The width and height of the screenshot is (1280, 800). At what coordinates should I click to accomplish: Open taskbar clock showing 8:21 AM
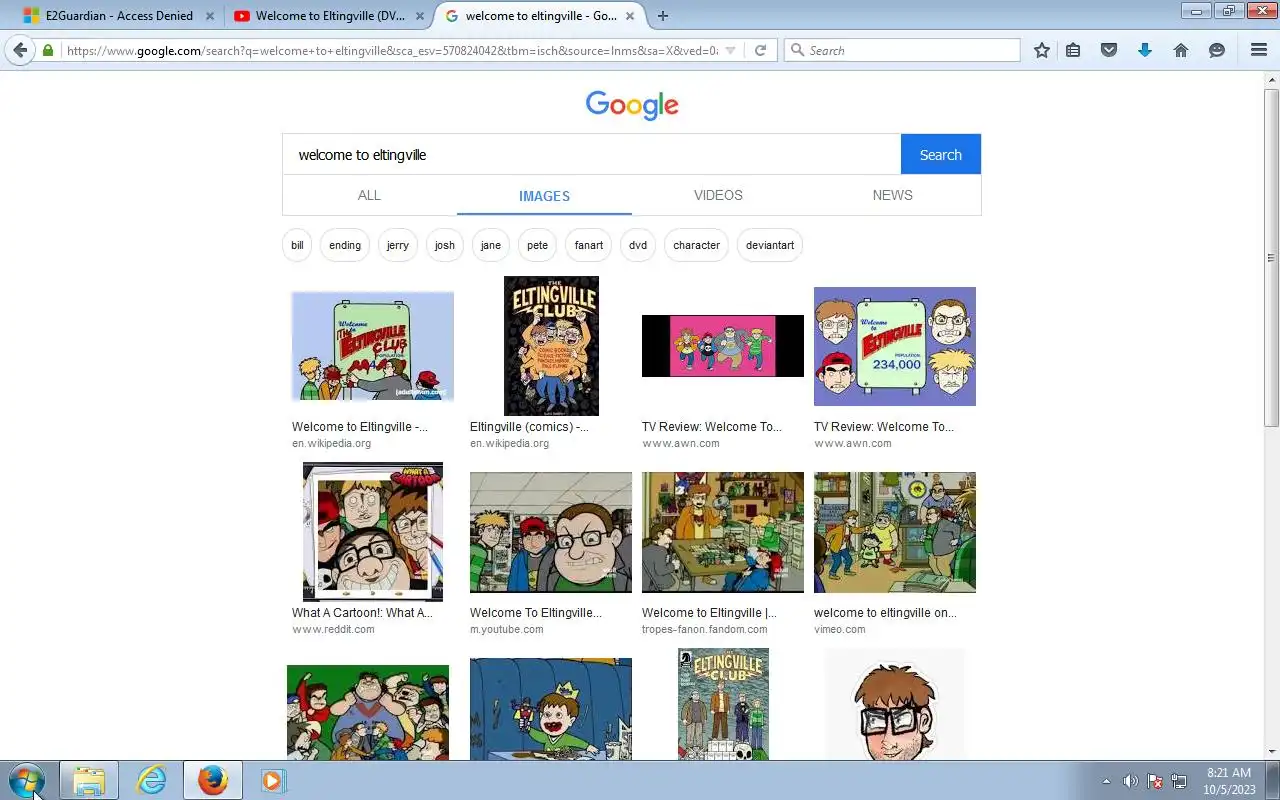1229,781
